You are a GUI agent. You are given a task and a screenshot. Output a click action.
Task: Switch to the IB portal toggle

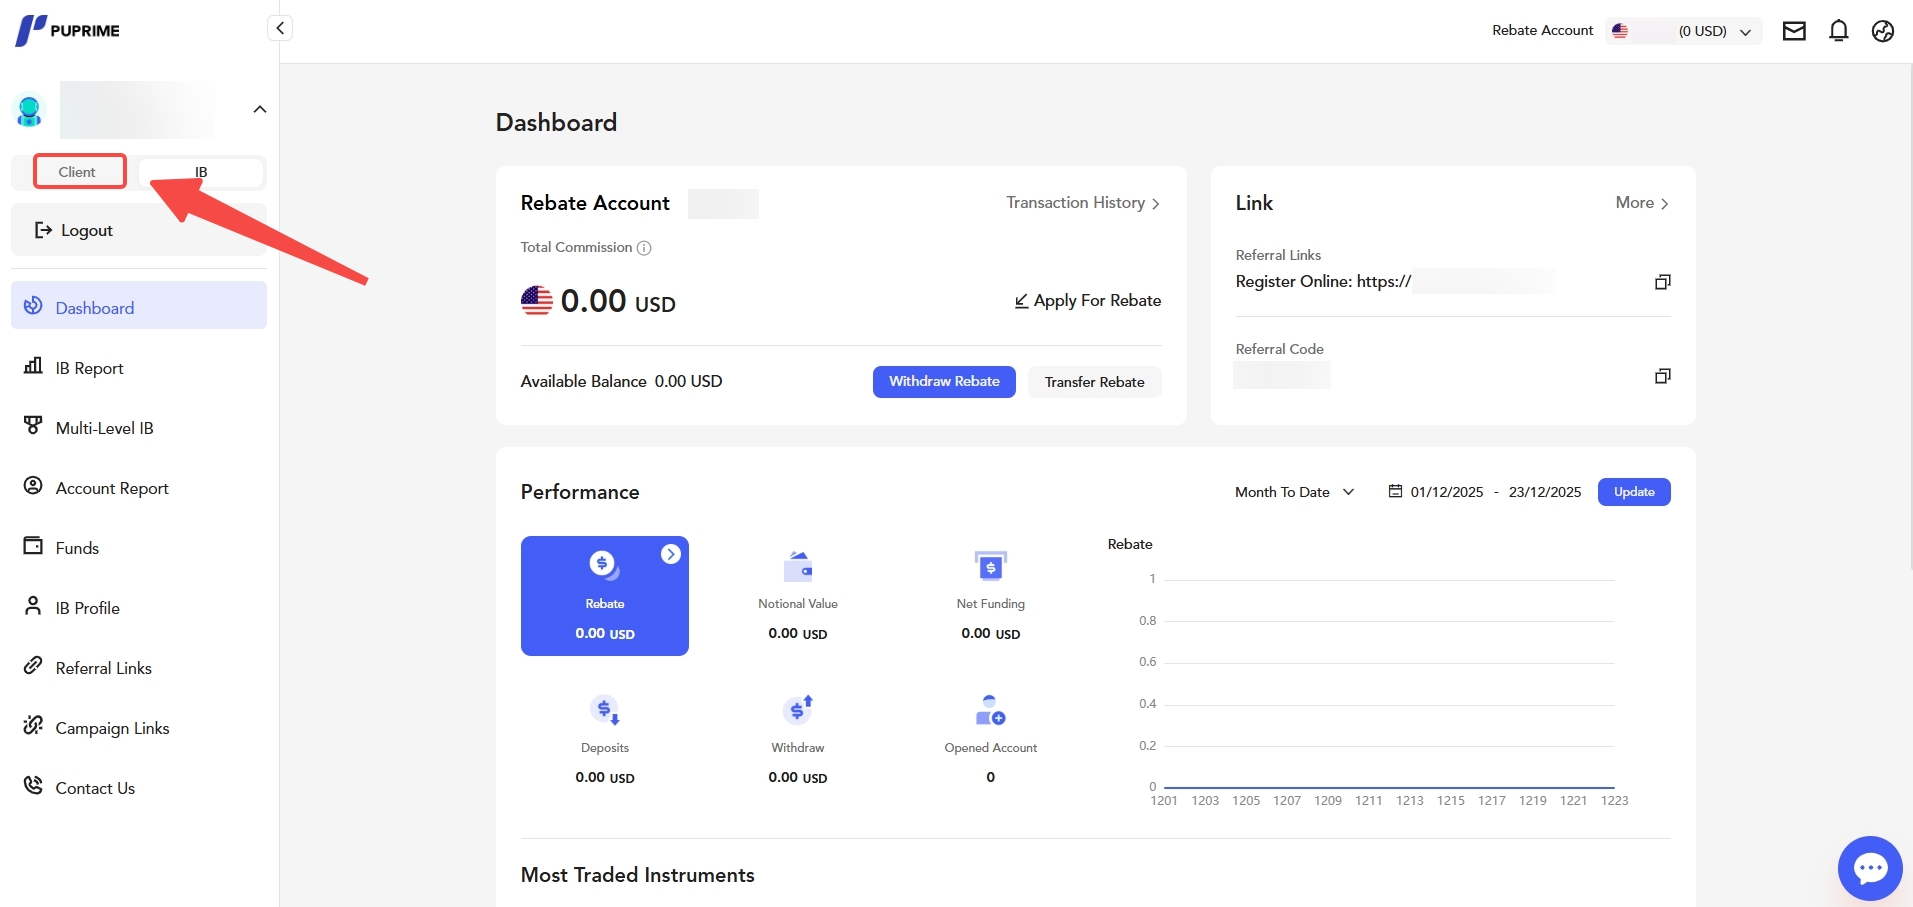[x=202, y=172]
